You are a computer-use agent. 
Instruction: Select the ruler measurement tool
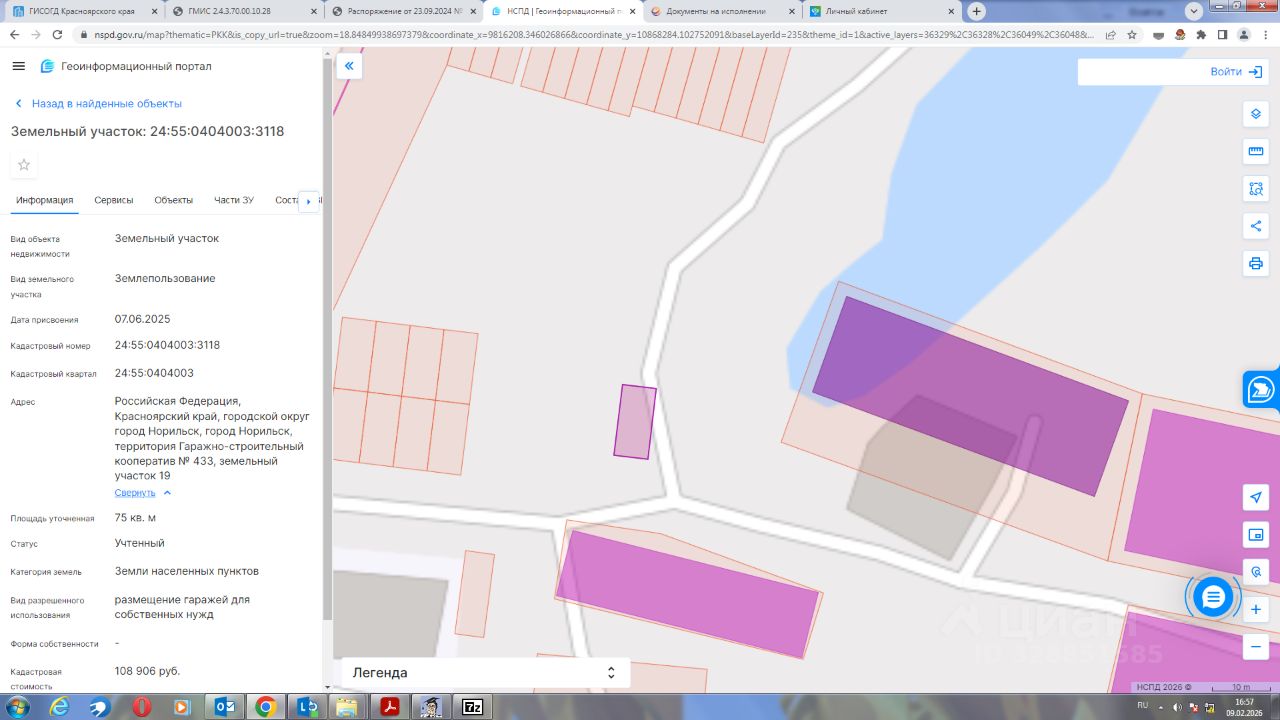click(1256, 151)
